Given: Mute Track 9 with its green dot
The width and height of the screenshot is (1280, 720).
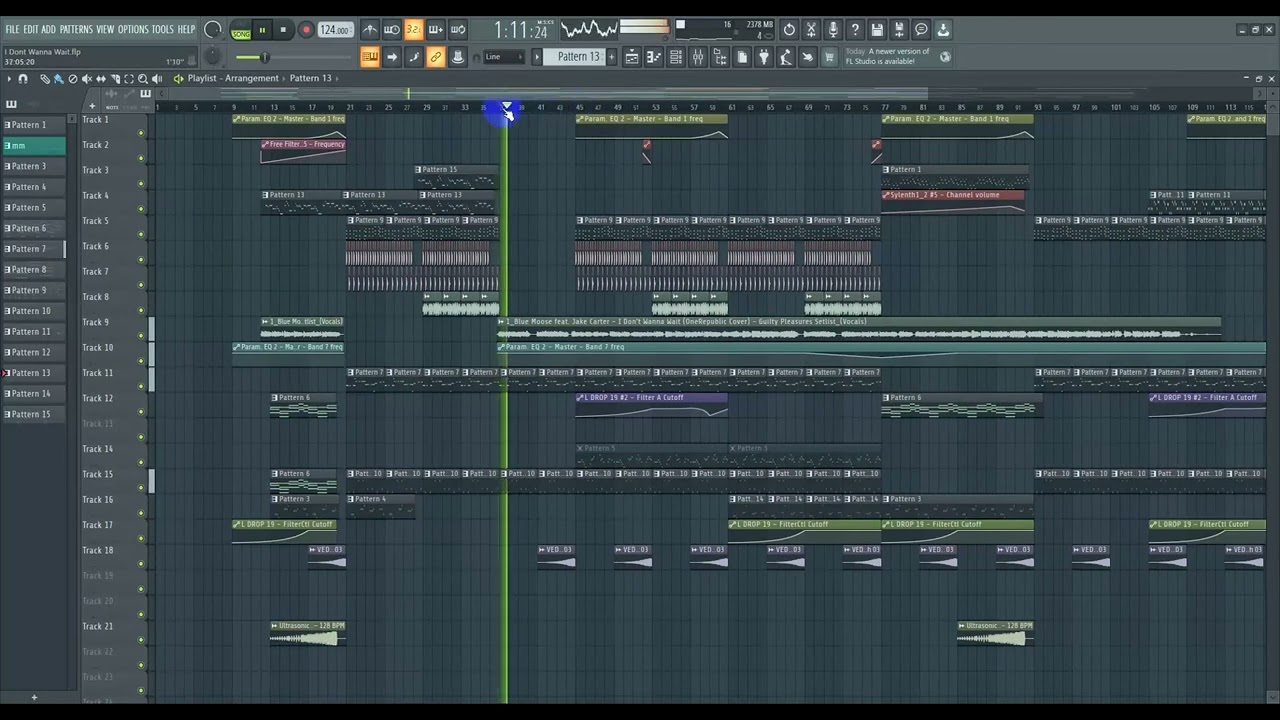Looking at the screenshot, I should click(x=141, y=336).
